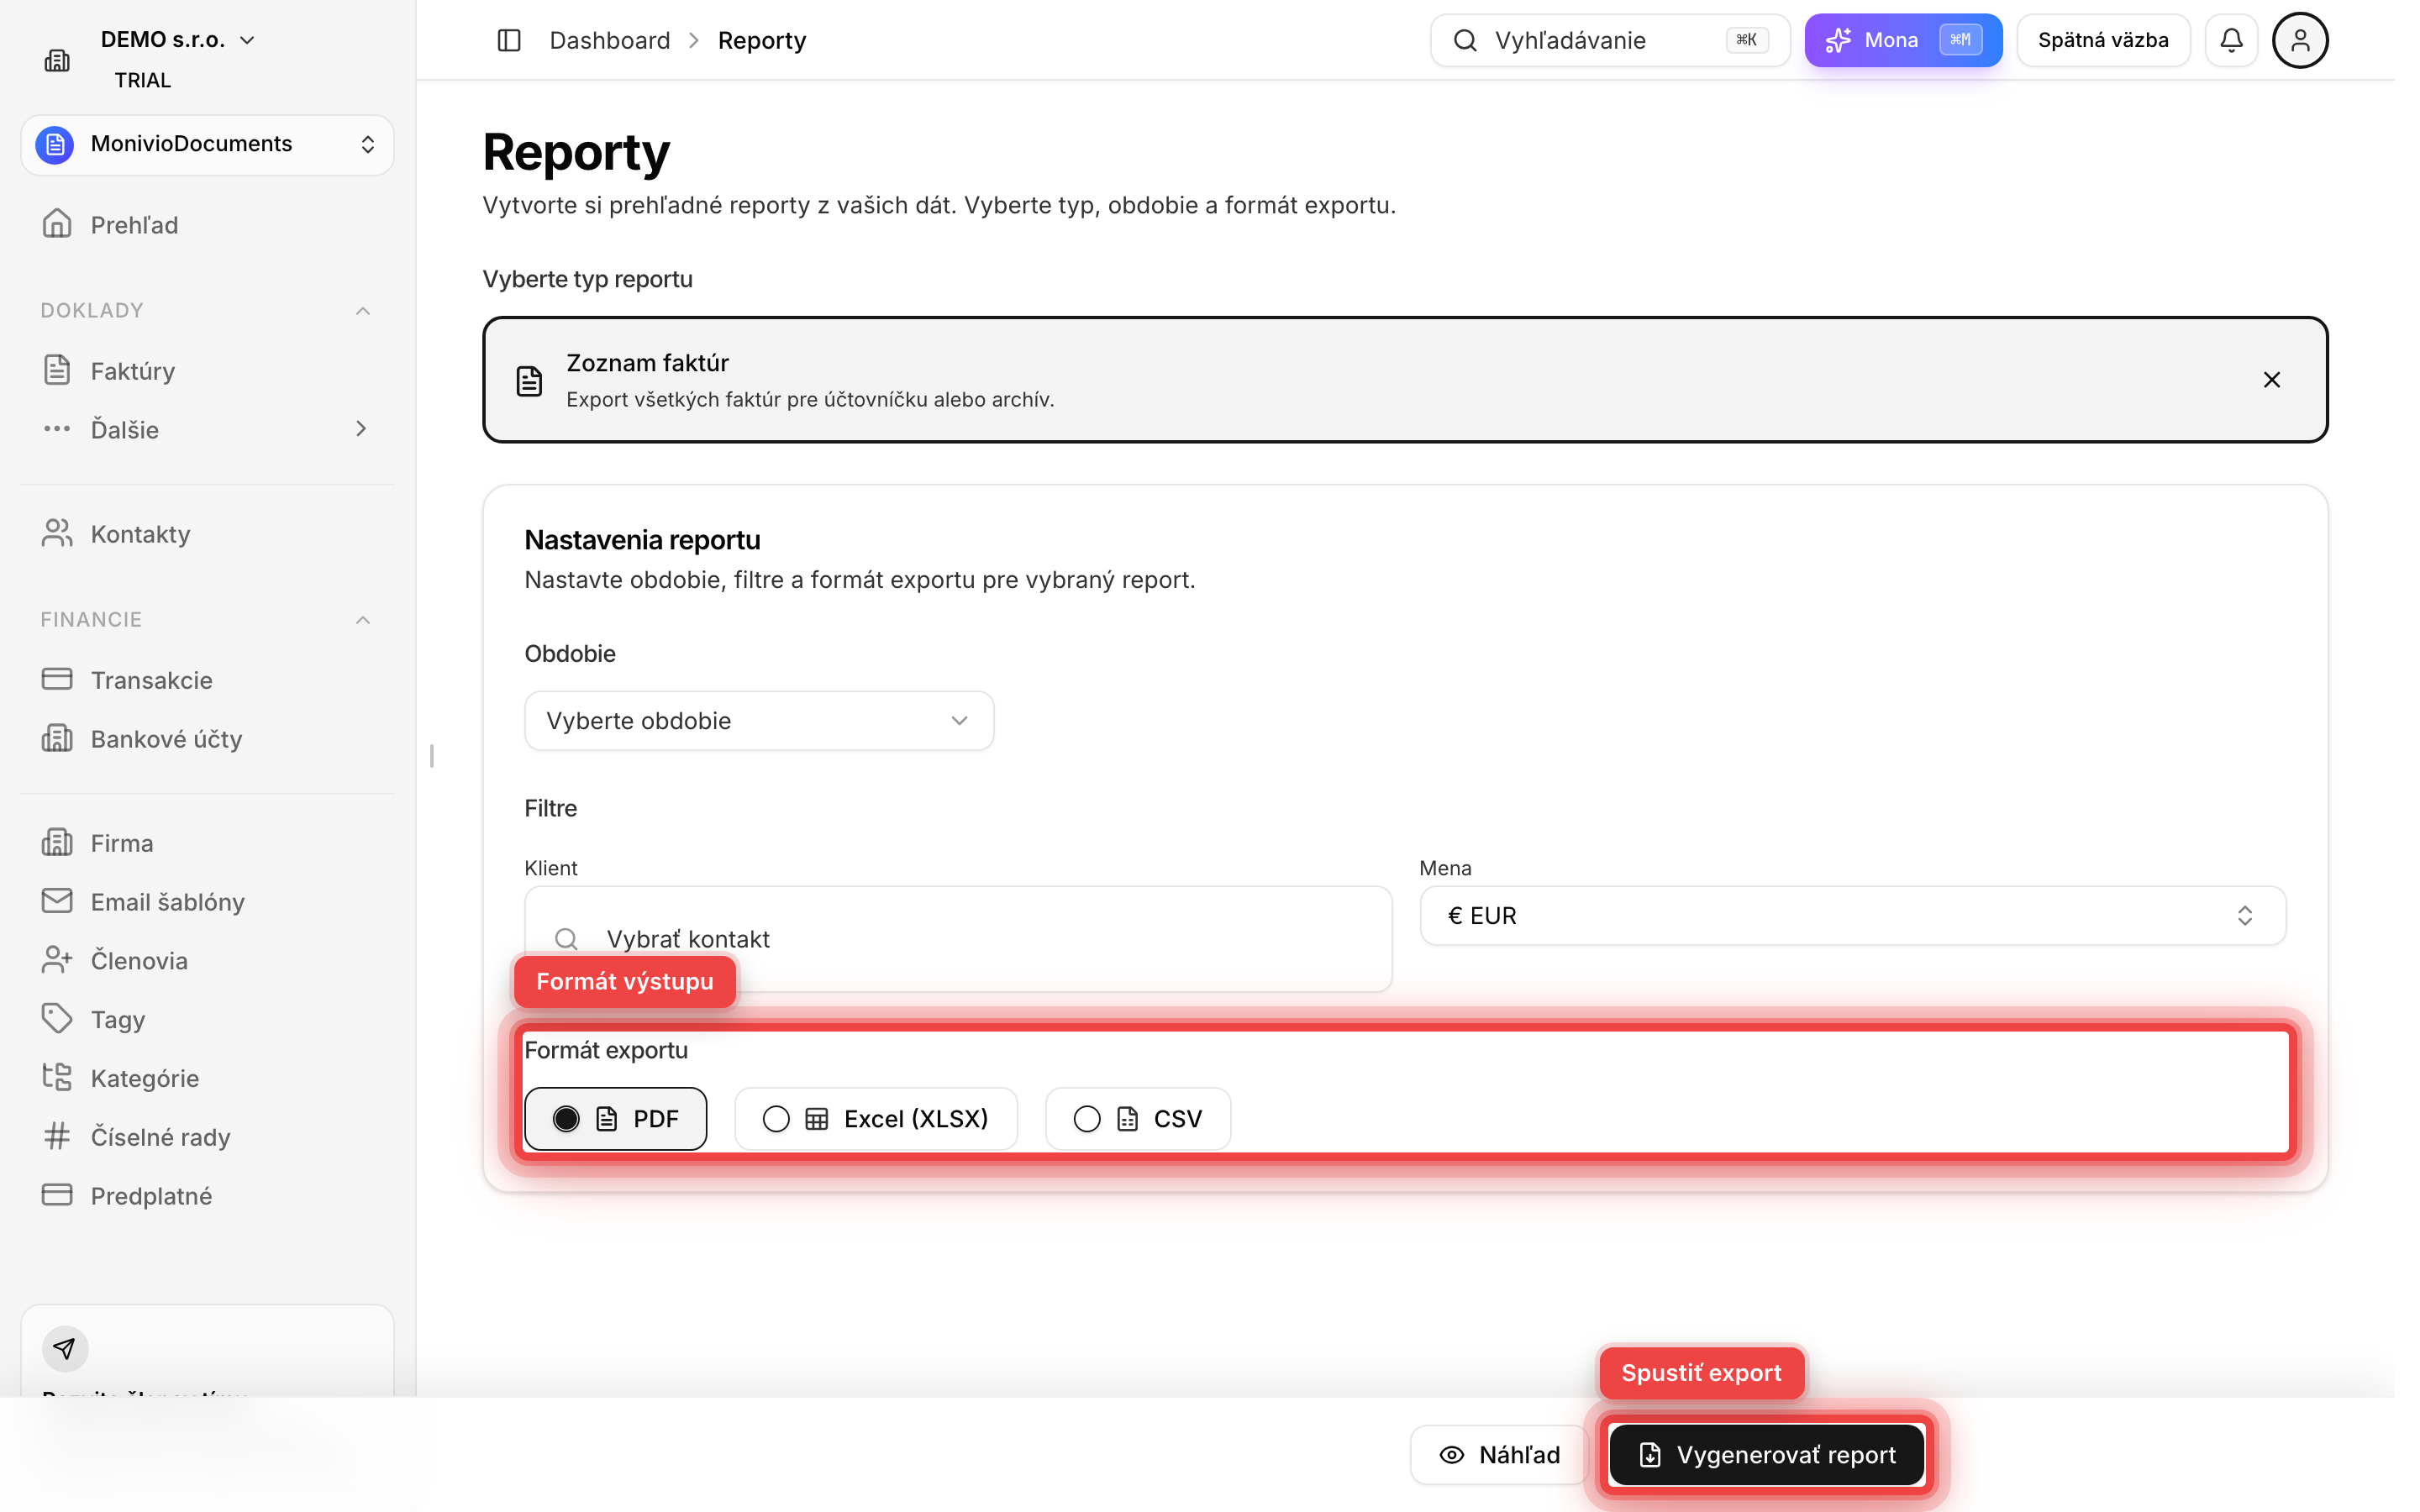Click the Firma building icon
The image size is (2420, 1512).
point(57,842)
